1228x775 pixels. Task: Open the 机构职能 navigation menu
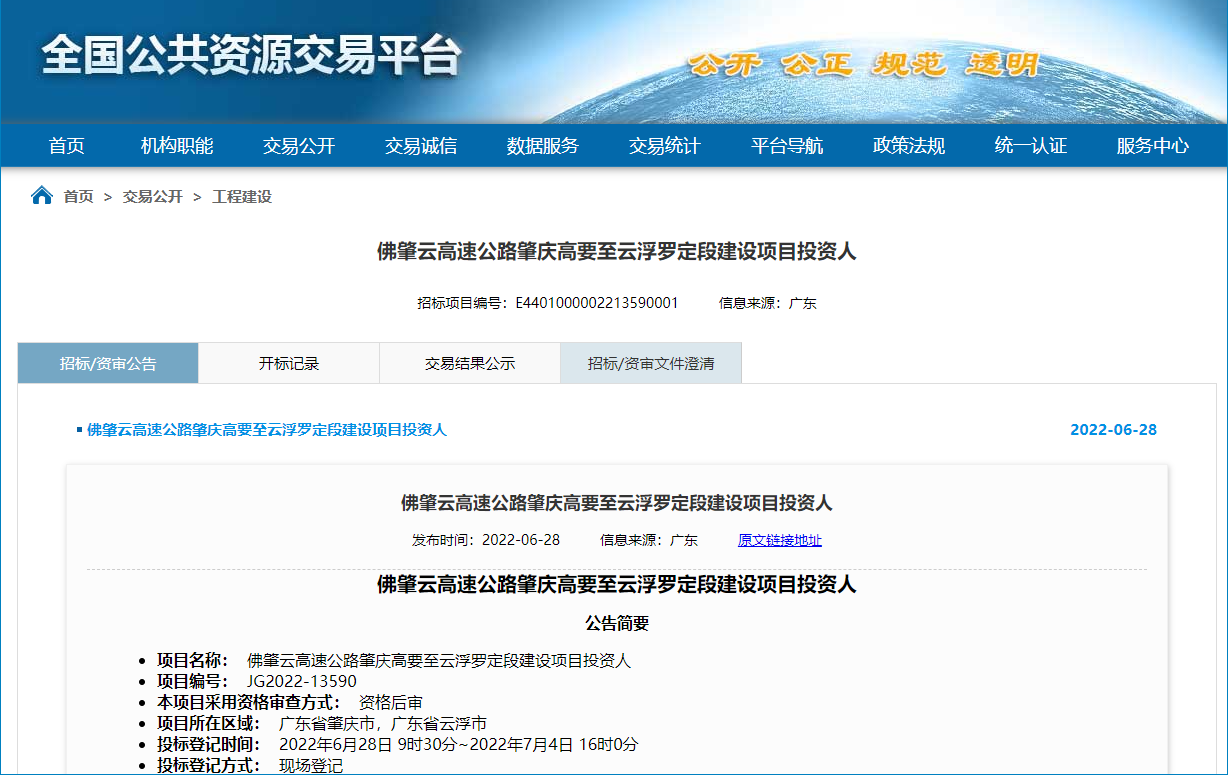pyautogui.click(x=177, y=146)
